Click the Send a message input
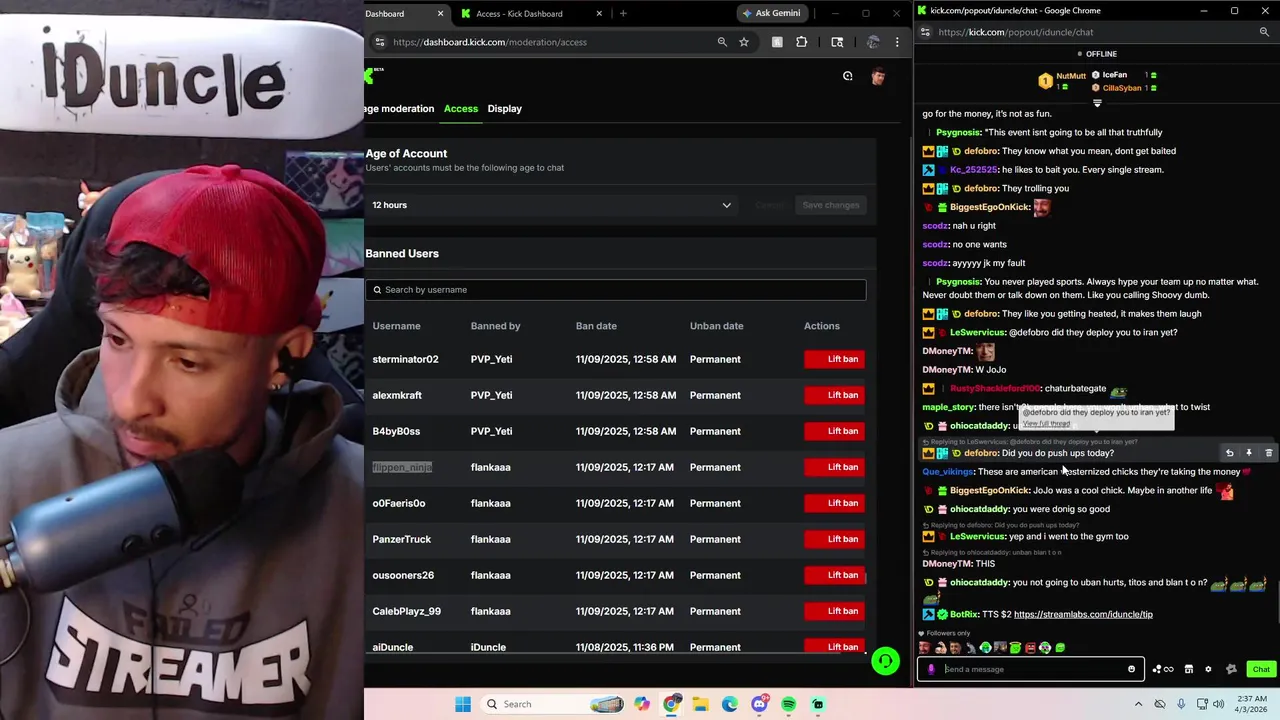Viewport: 1280px width, 720px height. click(x=1032, y=669)
